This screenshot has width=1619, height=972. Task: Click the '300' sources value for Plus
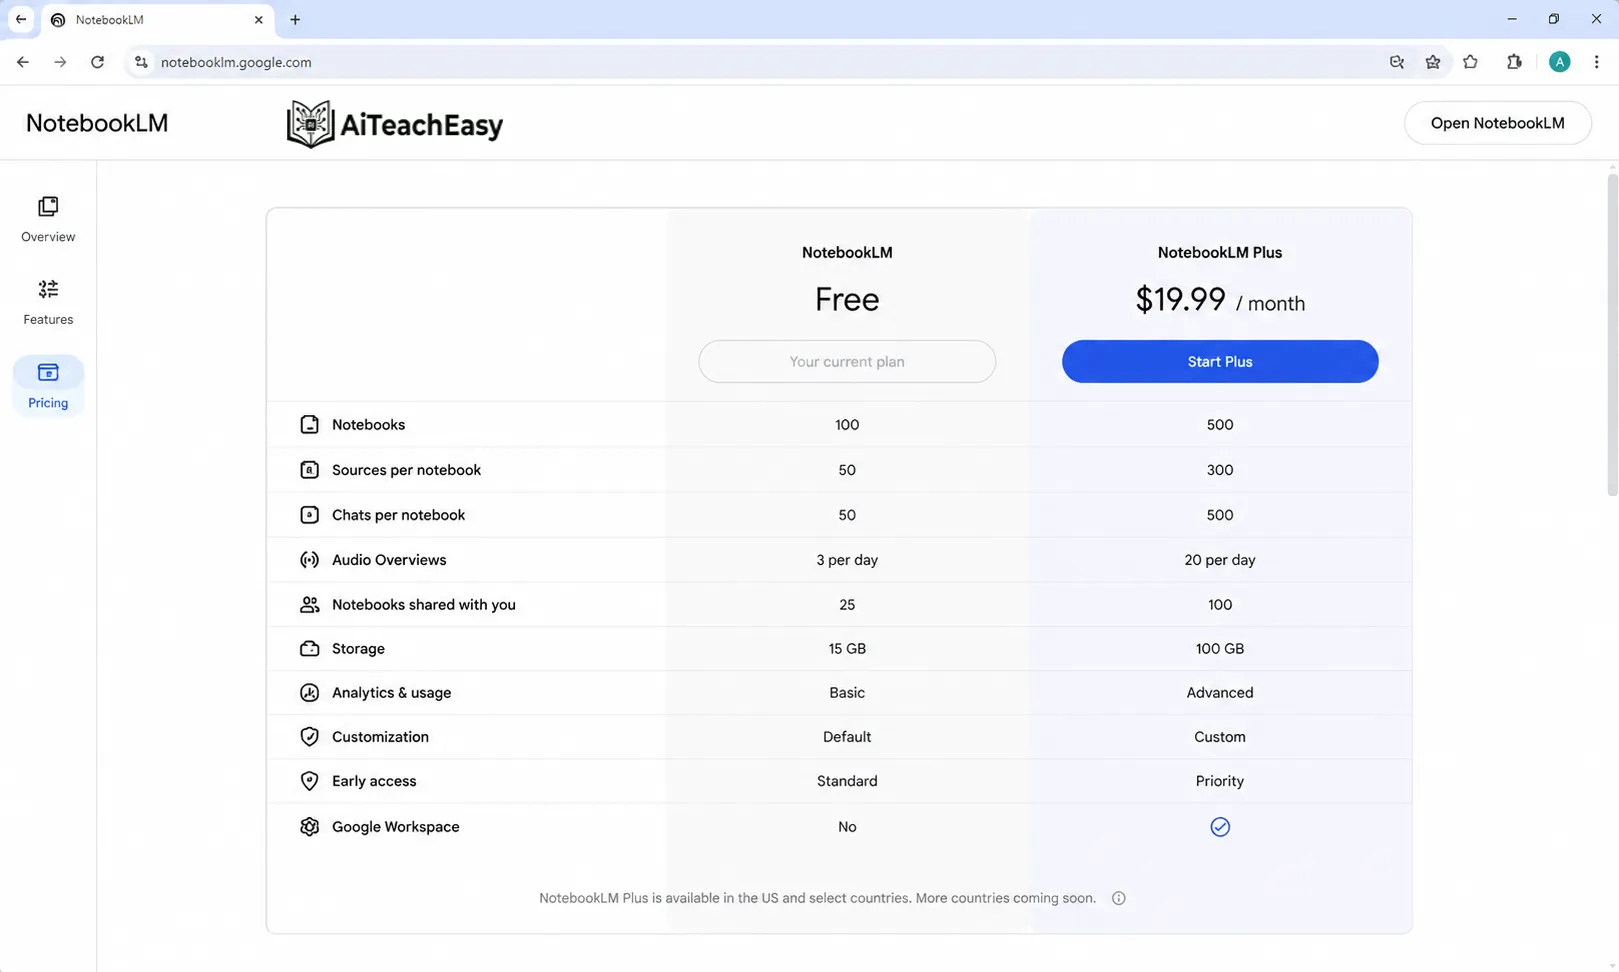(1220, 470)
